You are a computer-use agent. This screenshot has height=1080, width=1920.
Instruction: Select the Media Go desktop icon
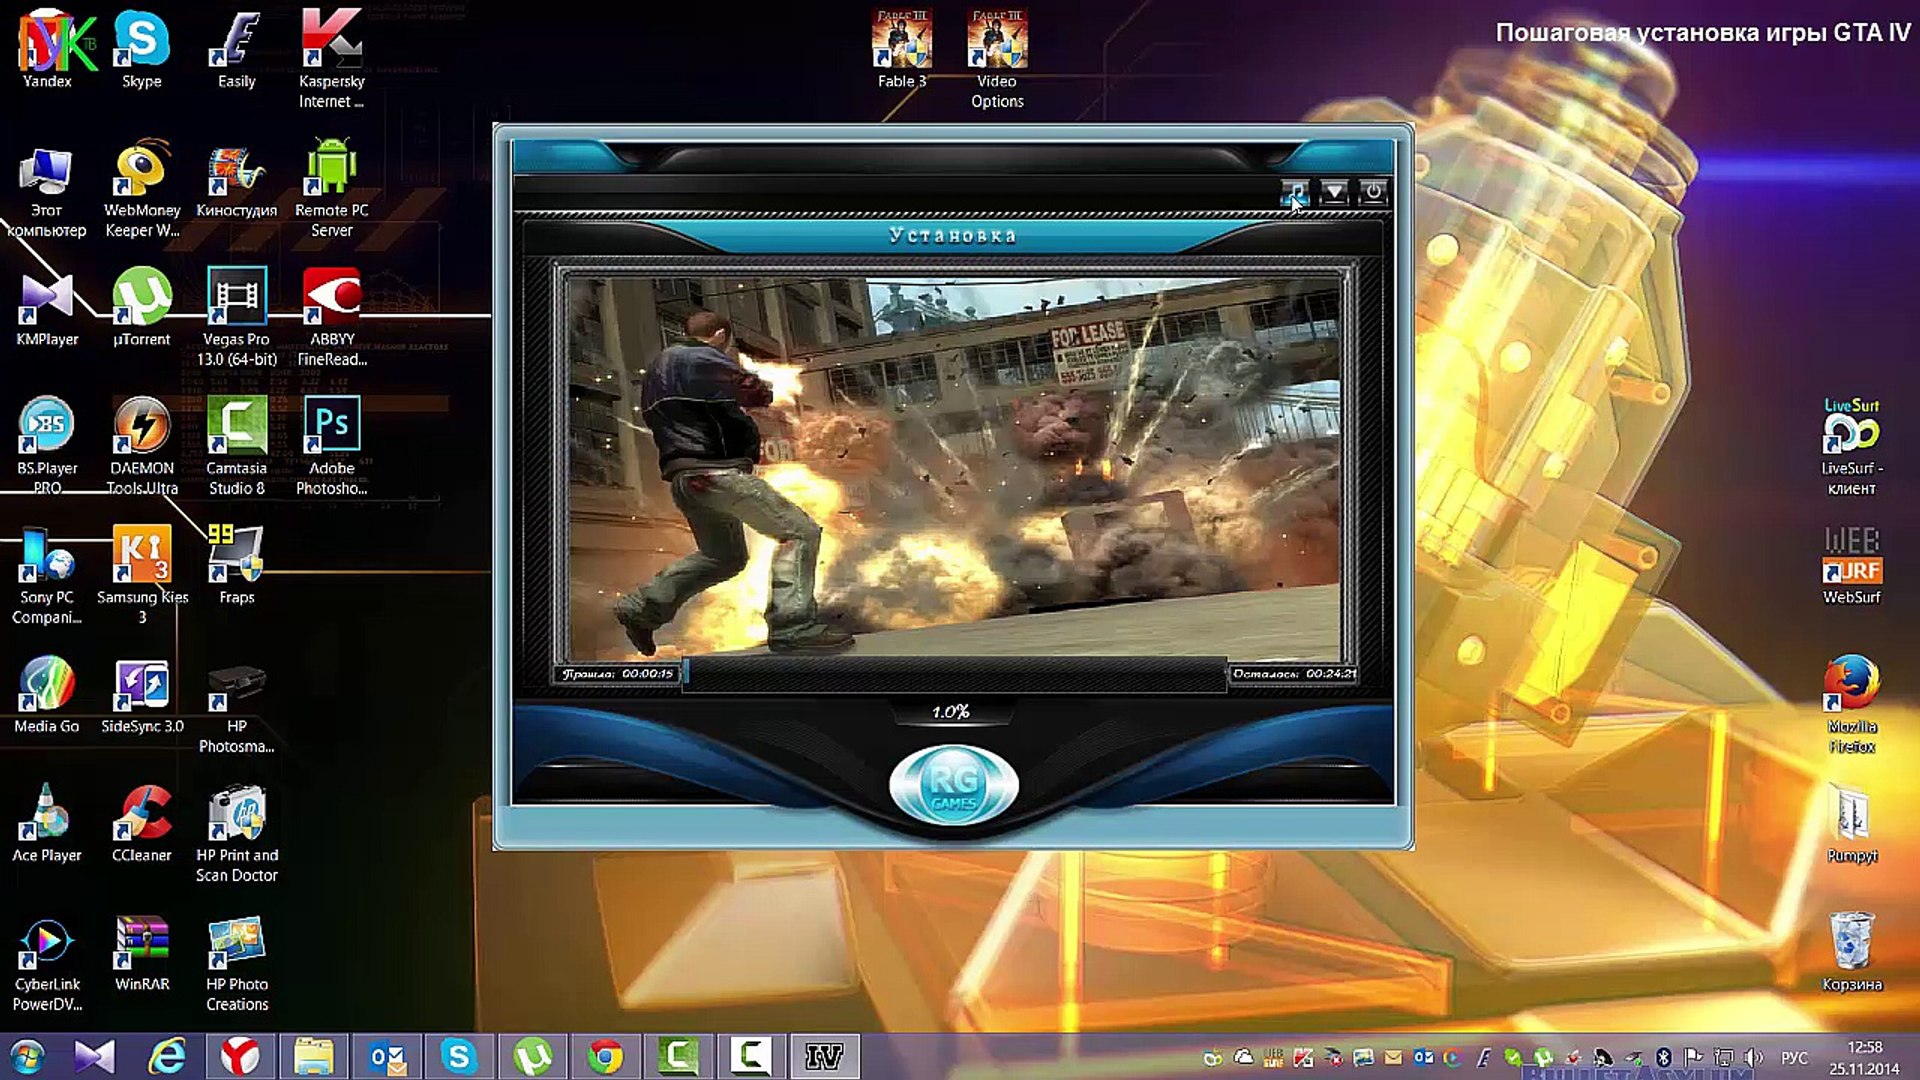point(47,695)
